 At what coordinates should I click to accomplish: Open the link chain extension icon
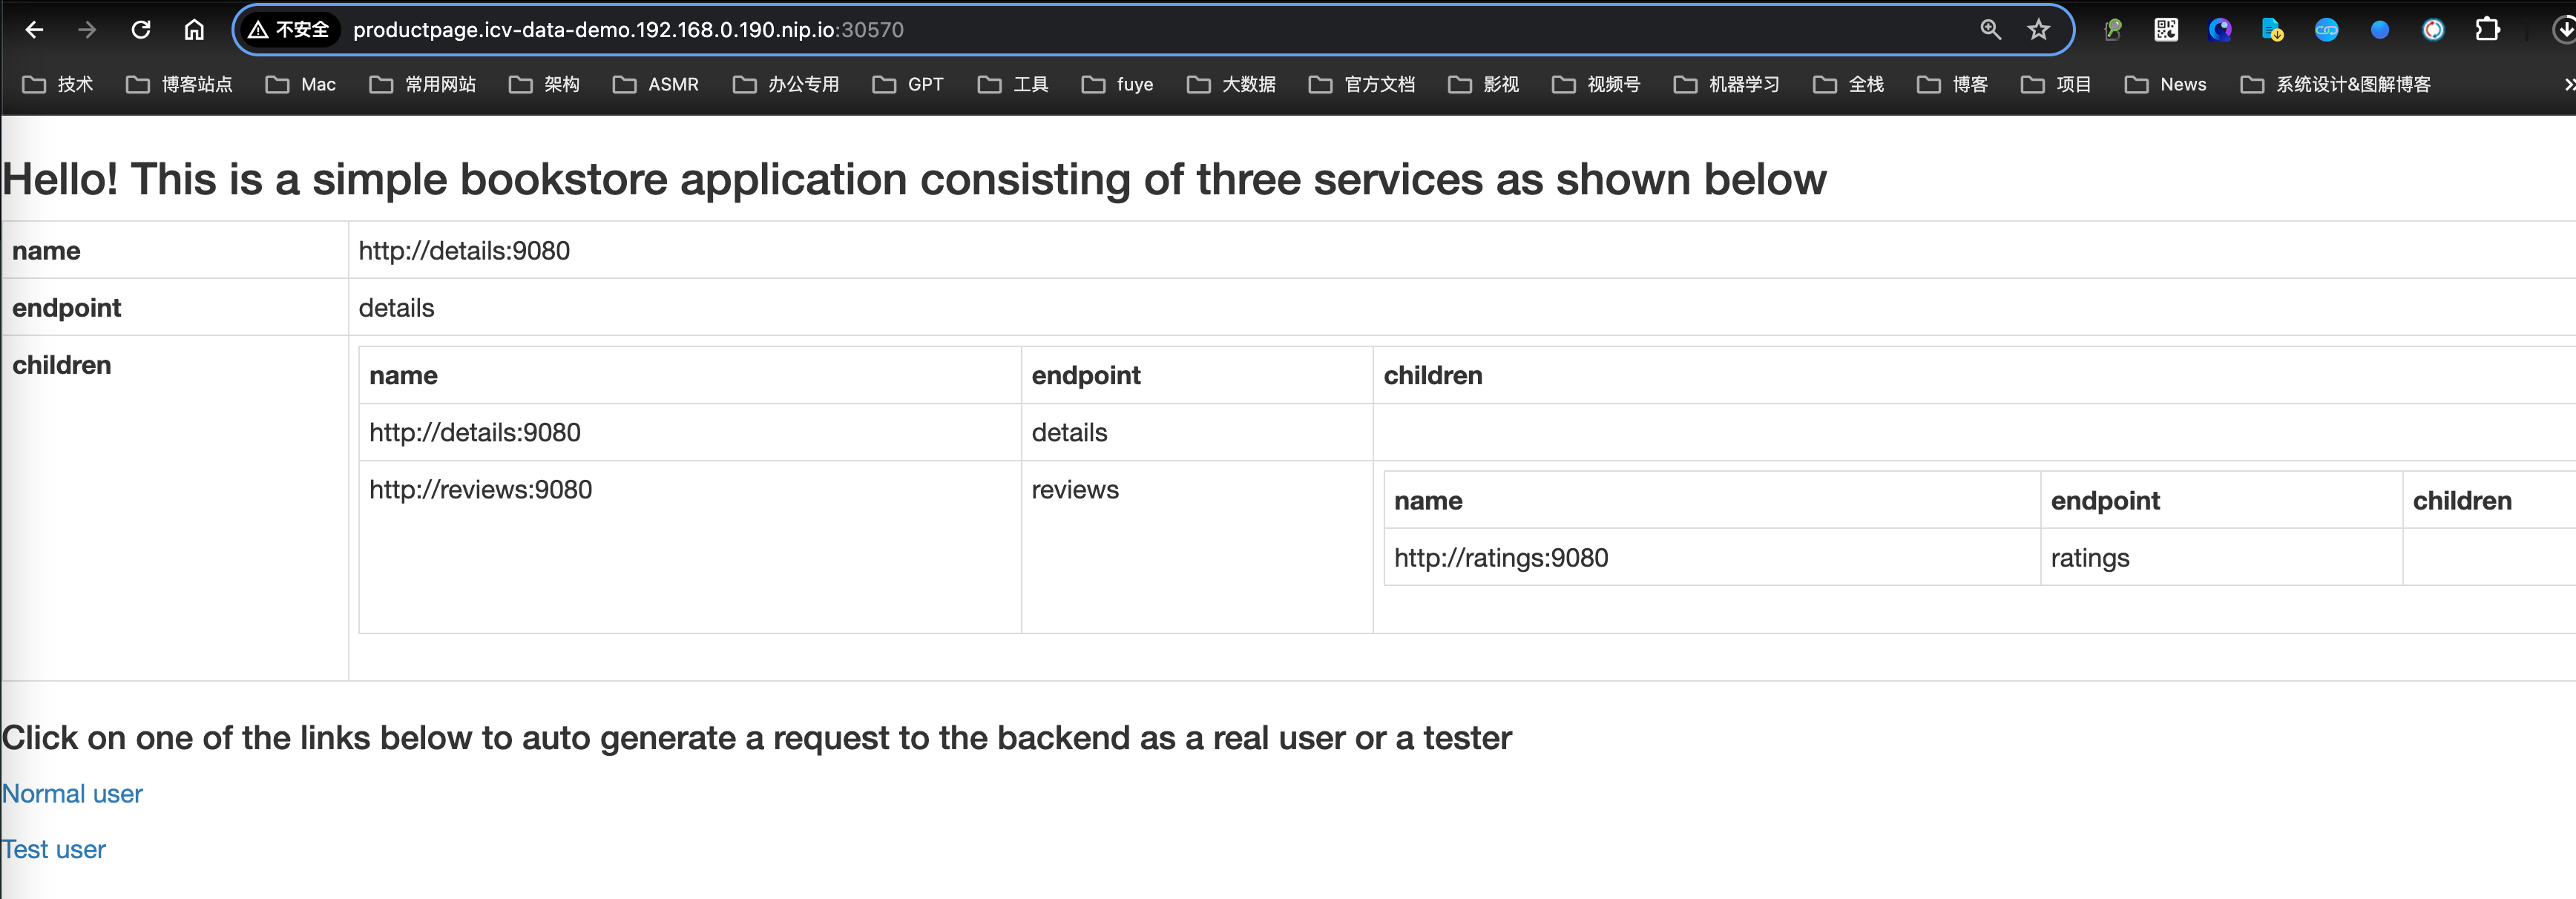click(x=2327, y=30)
